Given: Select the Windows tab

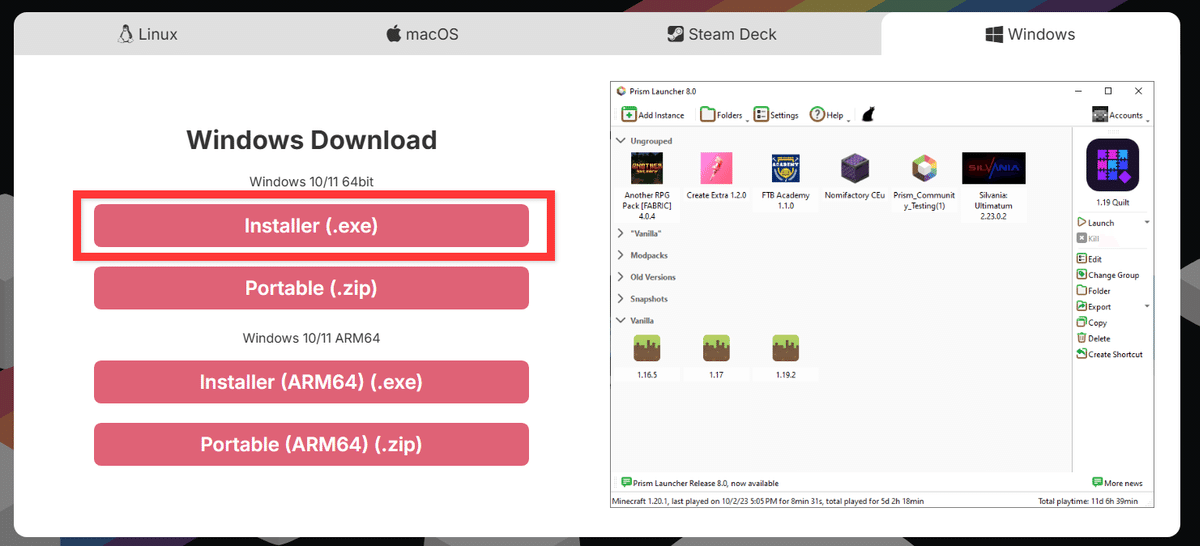Looking at the screenshot, I should click(x=1030, y=34).
